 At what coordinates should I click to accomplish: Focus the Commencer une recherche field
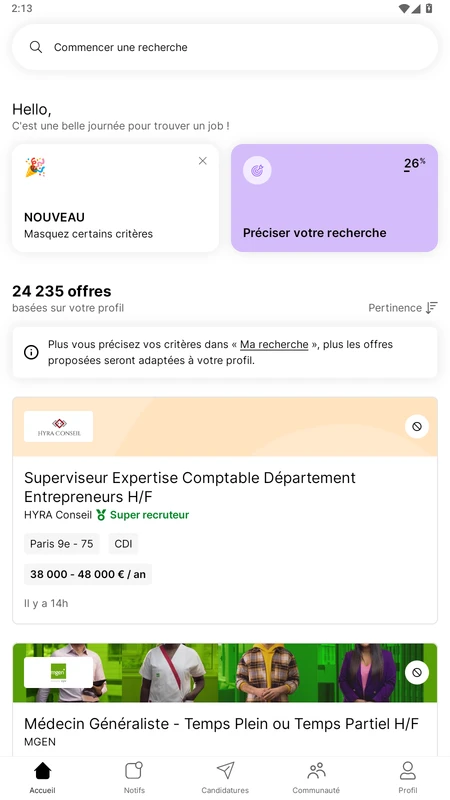225,47
